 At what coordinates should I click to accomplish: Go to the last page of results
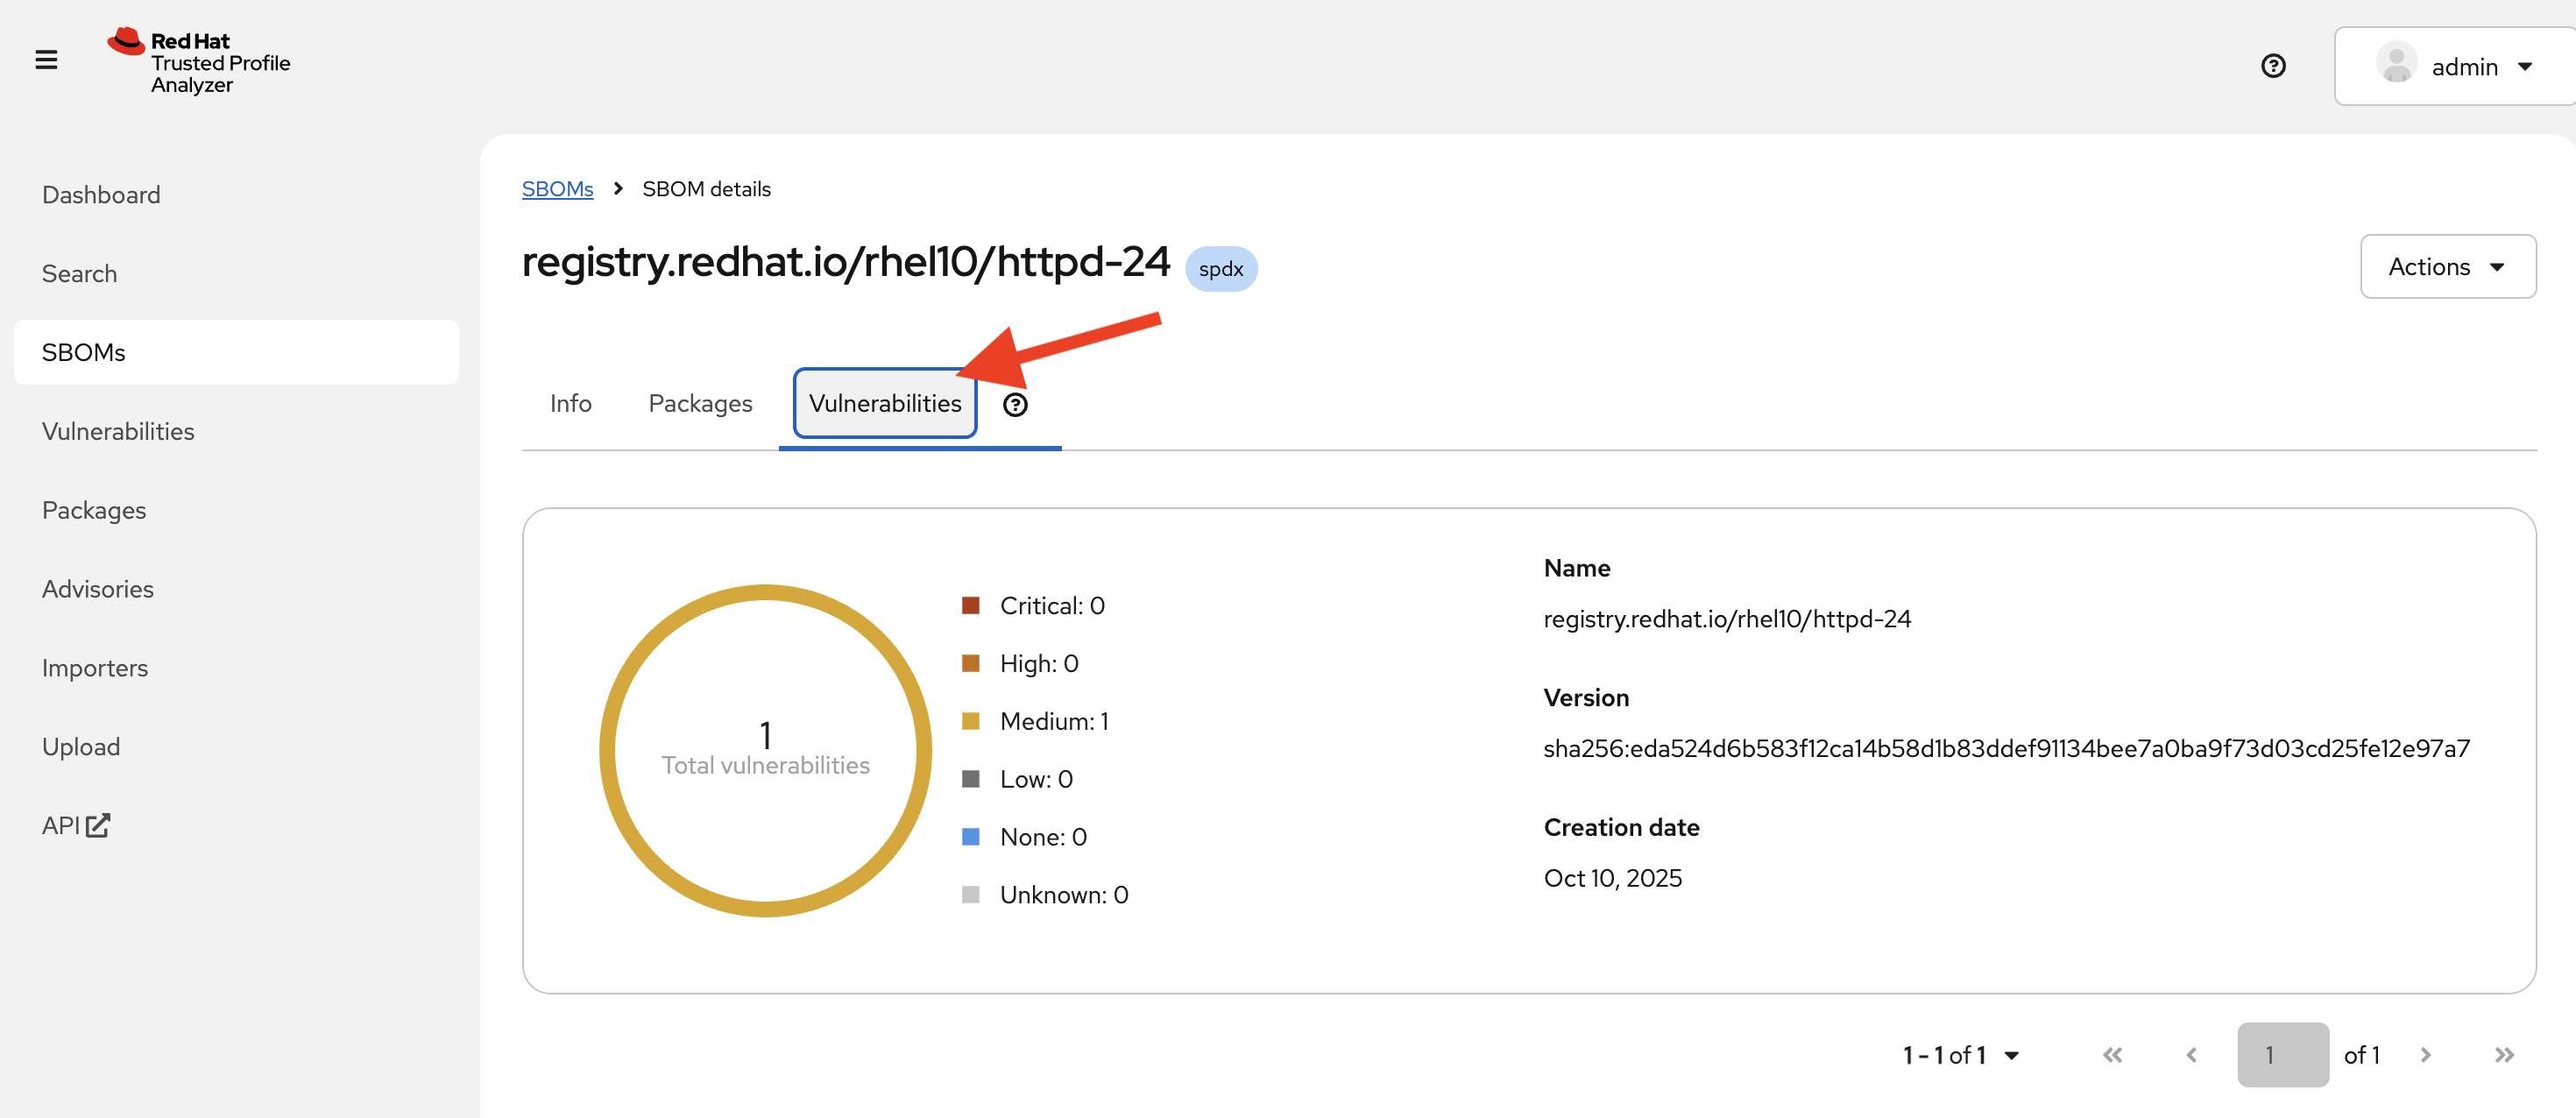click(x=2504, y=1055)
